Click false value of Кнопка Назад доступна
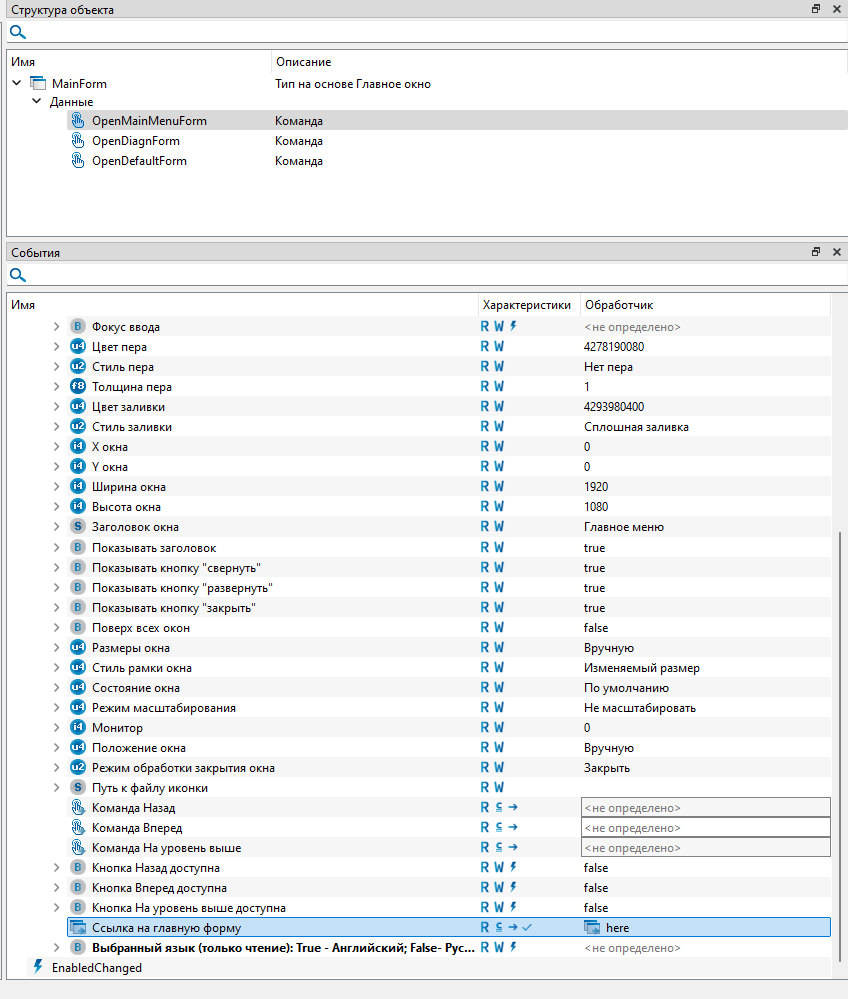Image resolution: width=848 pixels, height=999 pixels. (x=595, y=868)
